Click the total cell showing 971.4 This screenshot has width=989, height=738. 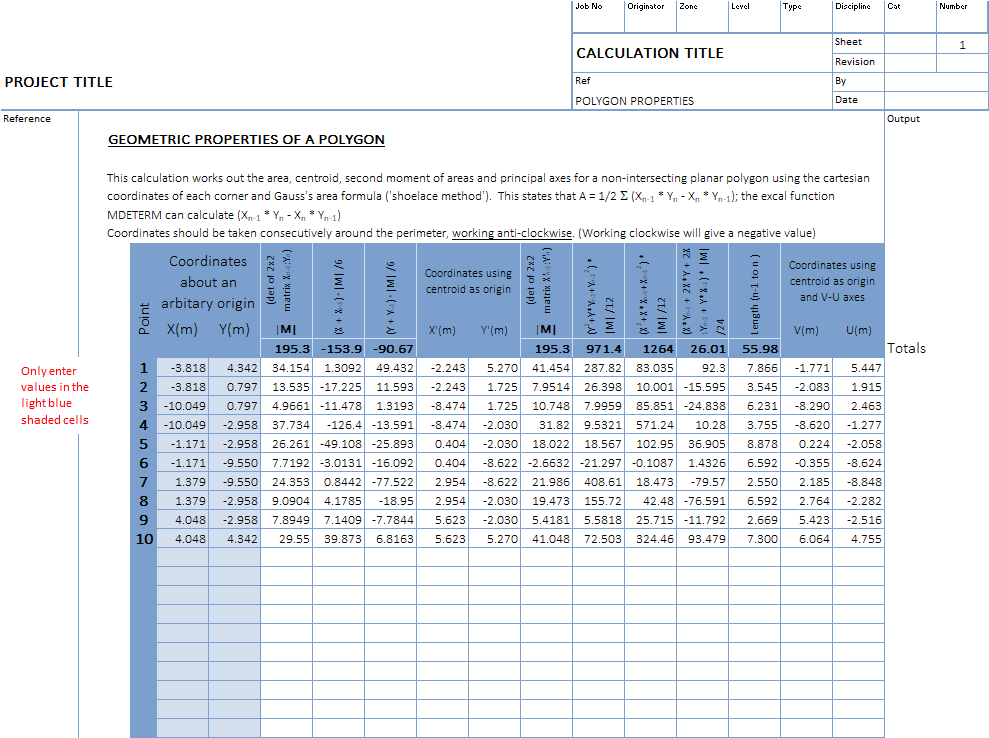(x=599, y=349)
